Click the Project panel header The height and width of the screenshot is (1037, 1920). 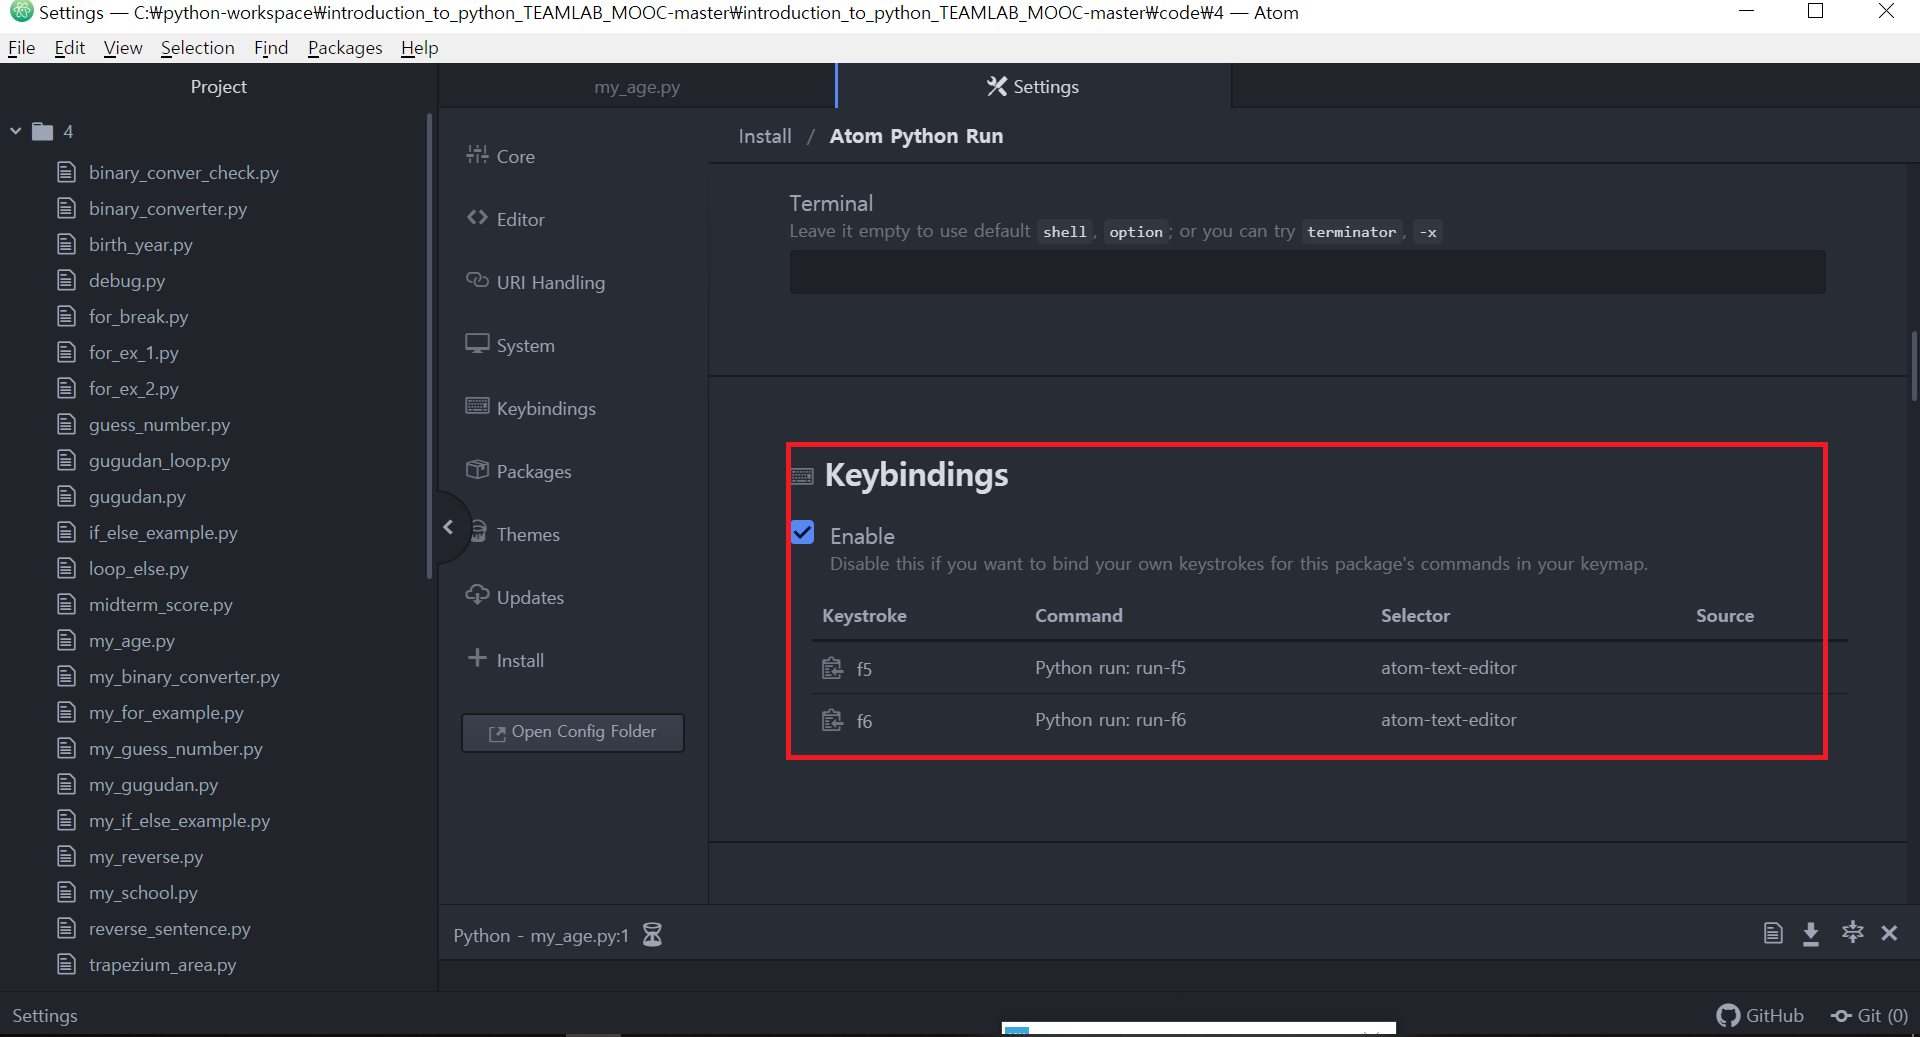click(x=218, y=87)
